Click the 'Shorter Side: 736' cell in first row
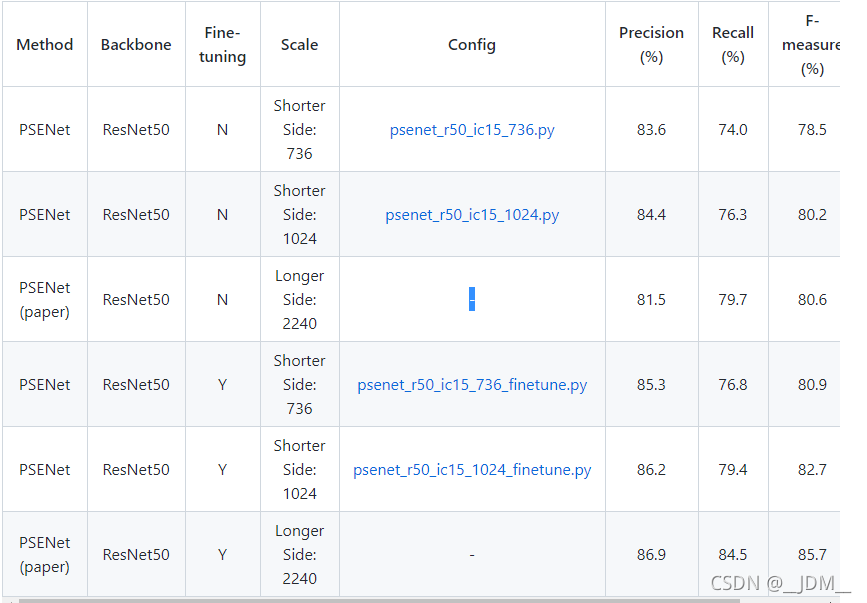Viewport: 867px width, 603px height. [299, 130]
